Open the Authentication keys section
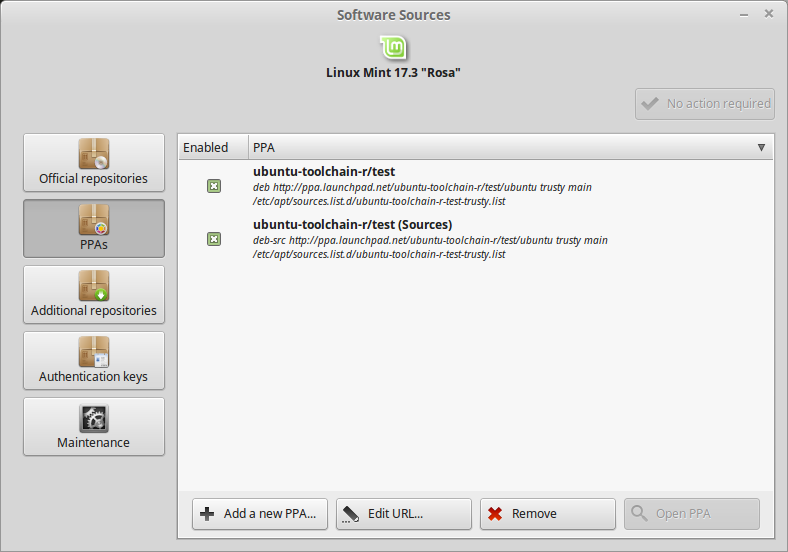788x552 pixels. pos(94,362)
